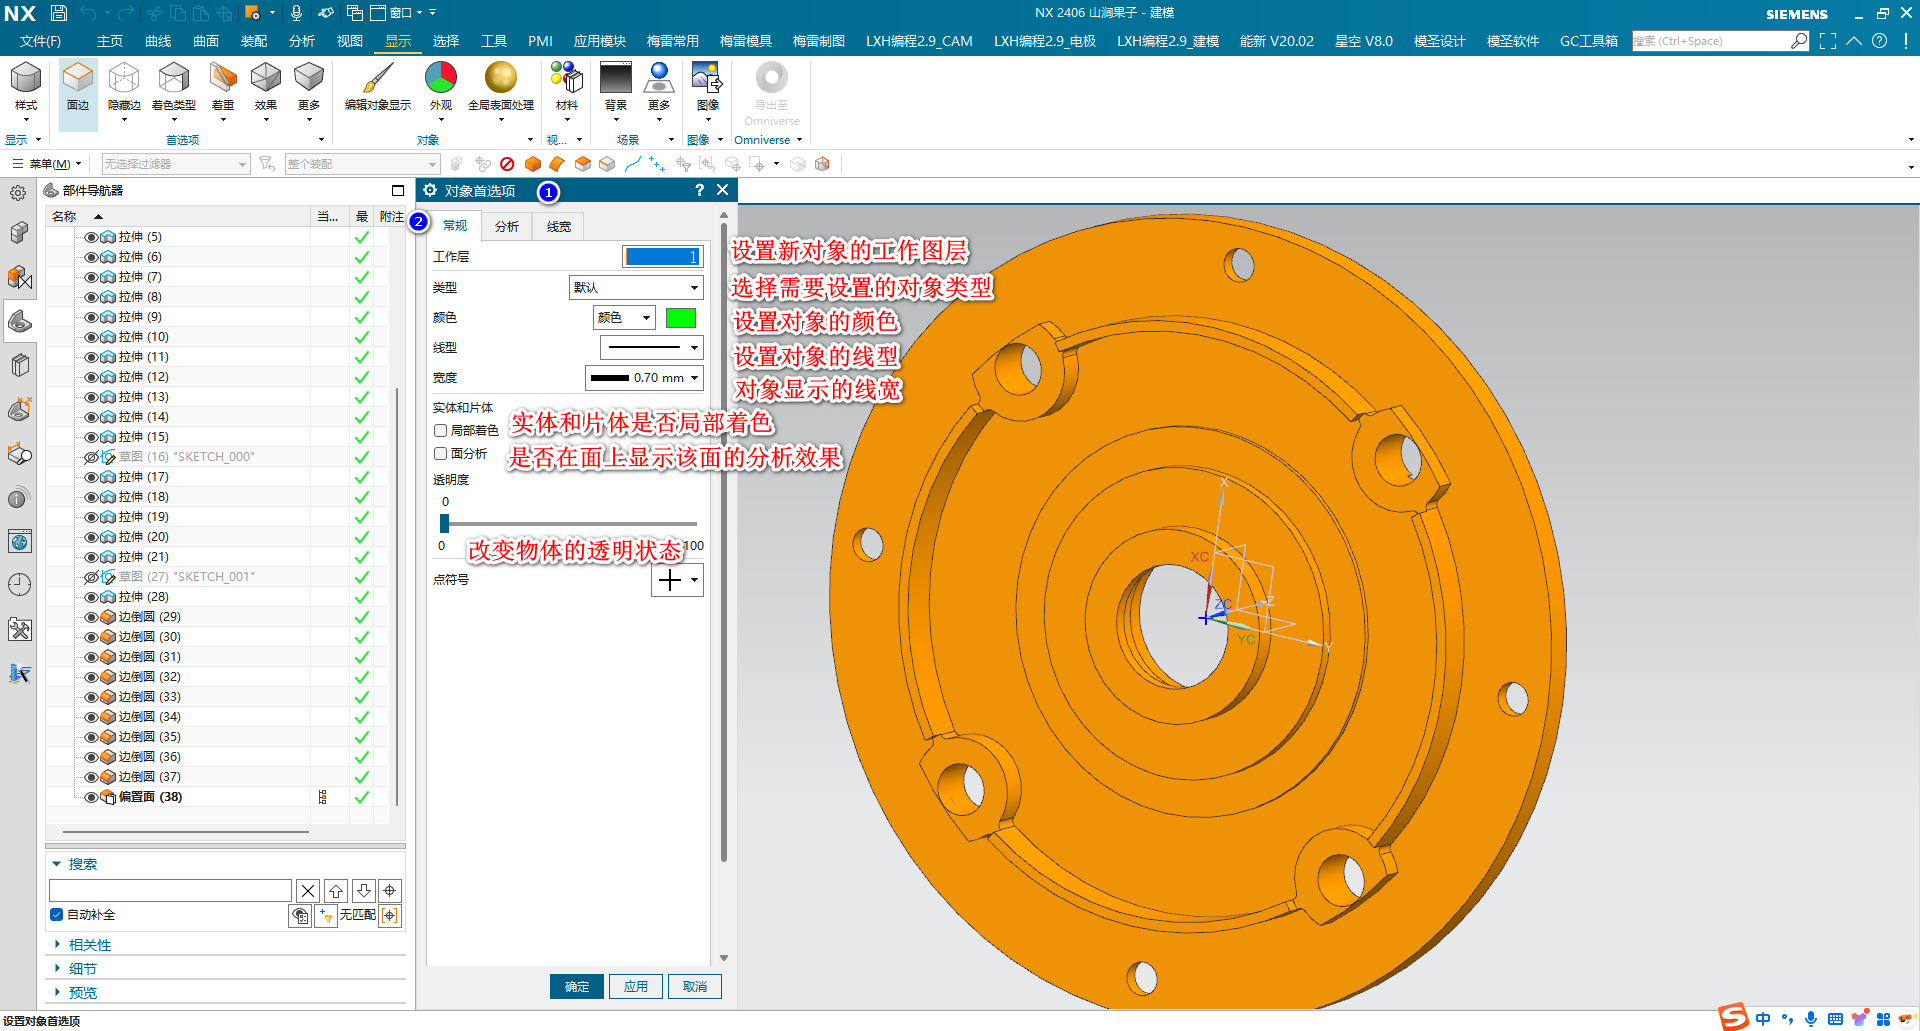Click the help question mark in dialog title
This screenshot has width=1920, height=1031.
pyautogui.click(x=699, y=190)
